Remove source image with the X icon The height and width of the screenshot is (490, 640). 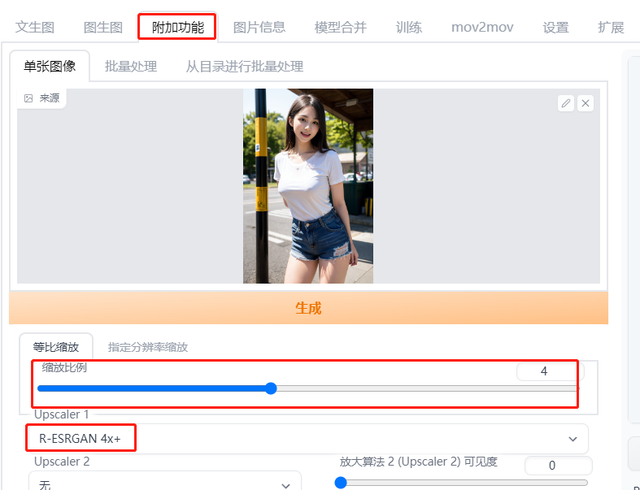click(585, 103)
